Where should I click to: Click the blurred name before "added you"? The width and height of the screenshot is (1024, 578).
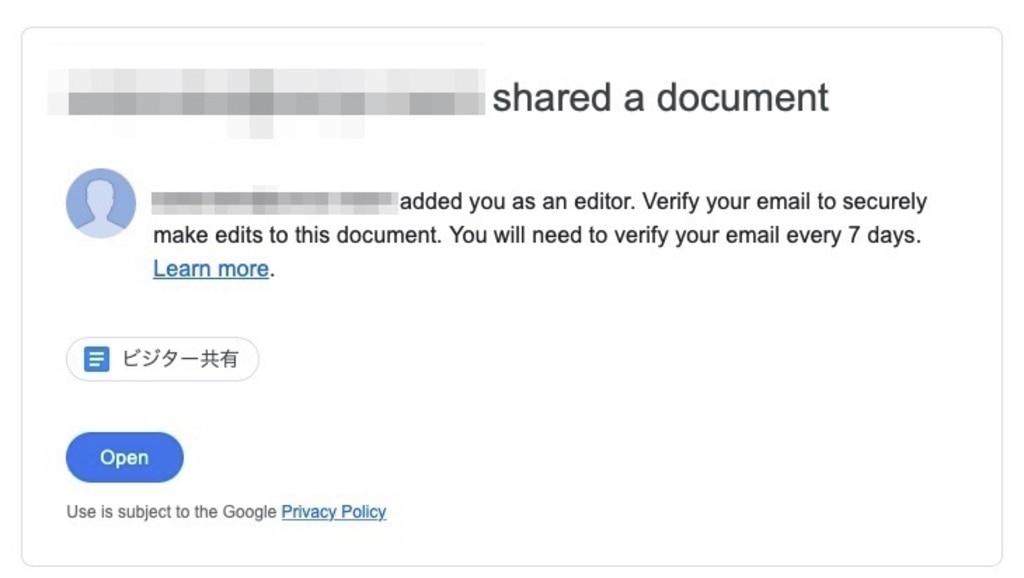tap(275, 202)
